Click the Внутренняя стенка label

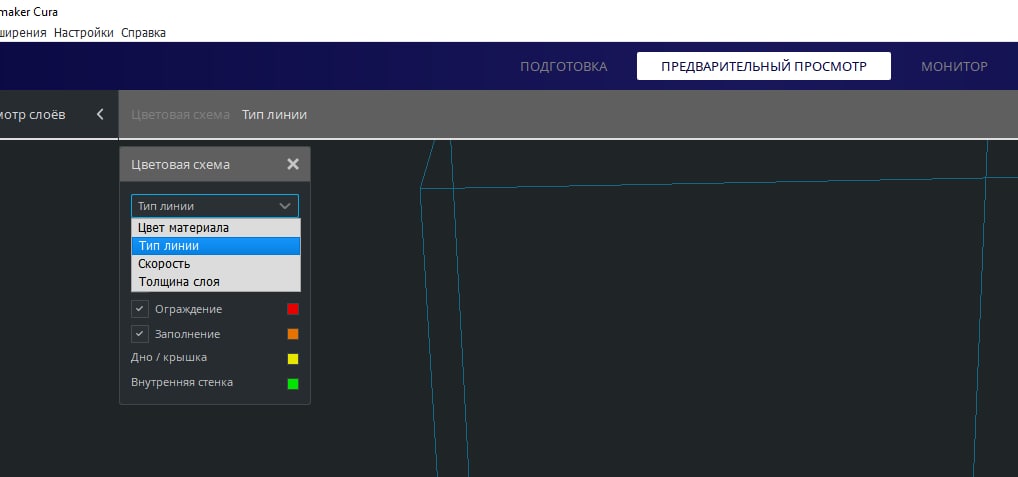click(182, 382)
